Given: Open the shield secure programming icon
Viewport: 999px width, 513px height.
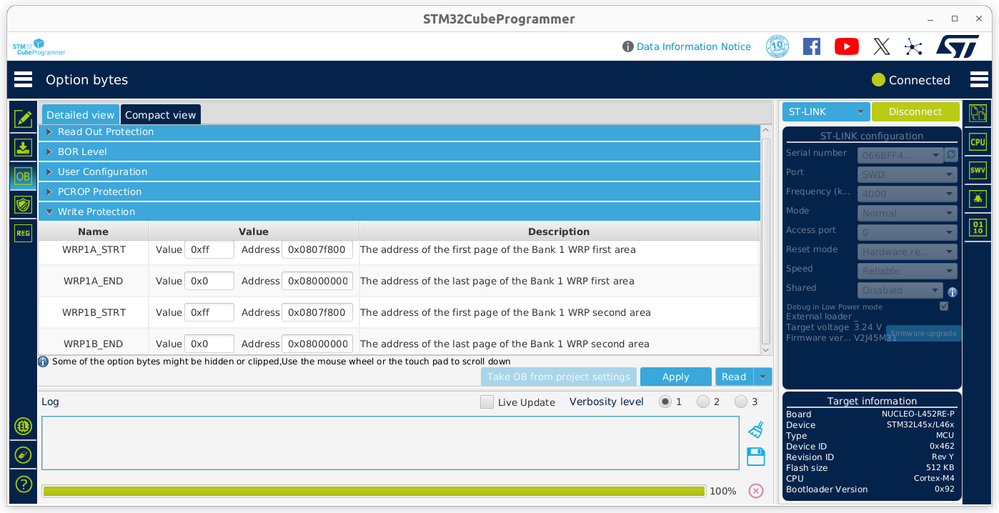Looking at the screenshot, I should click(x=23, y=205).
